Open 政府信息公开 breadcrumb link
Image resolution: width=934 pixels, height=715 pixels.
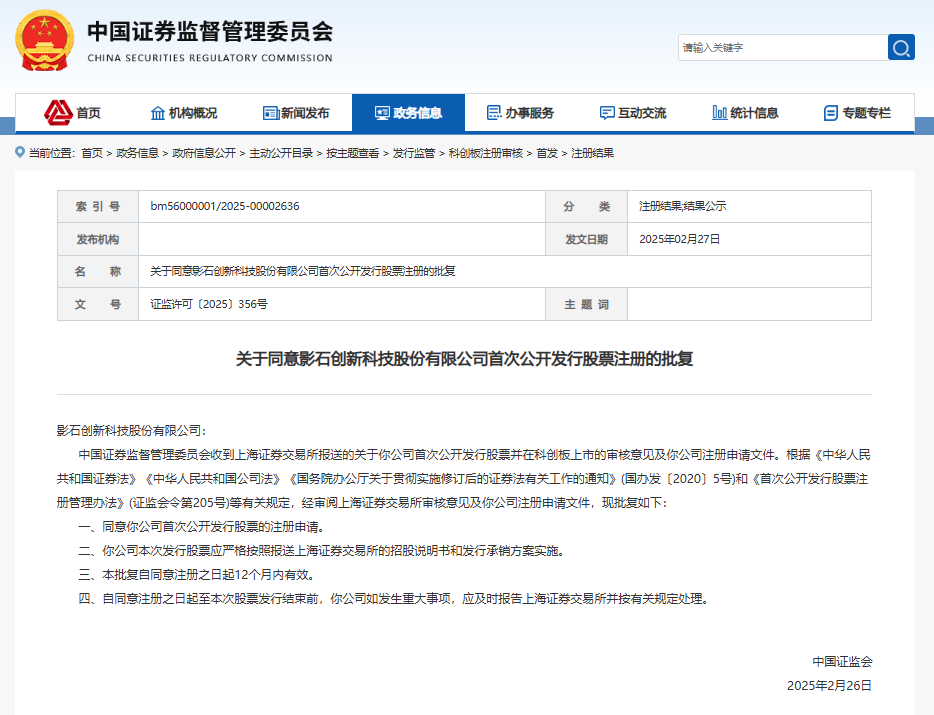point(204,153)
